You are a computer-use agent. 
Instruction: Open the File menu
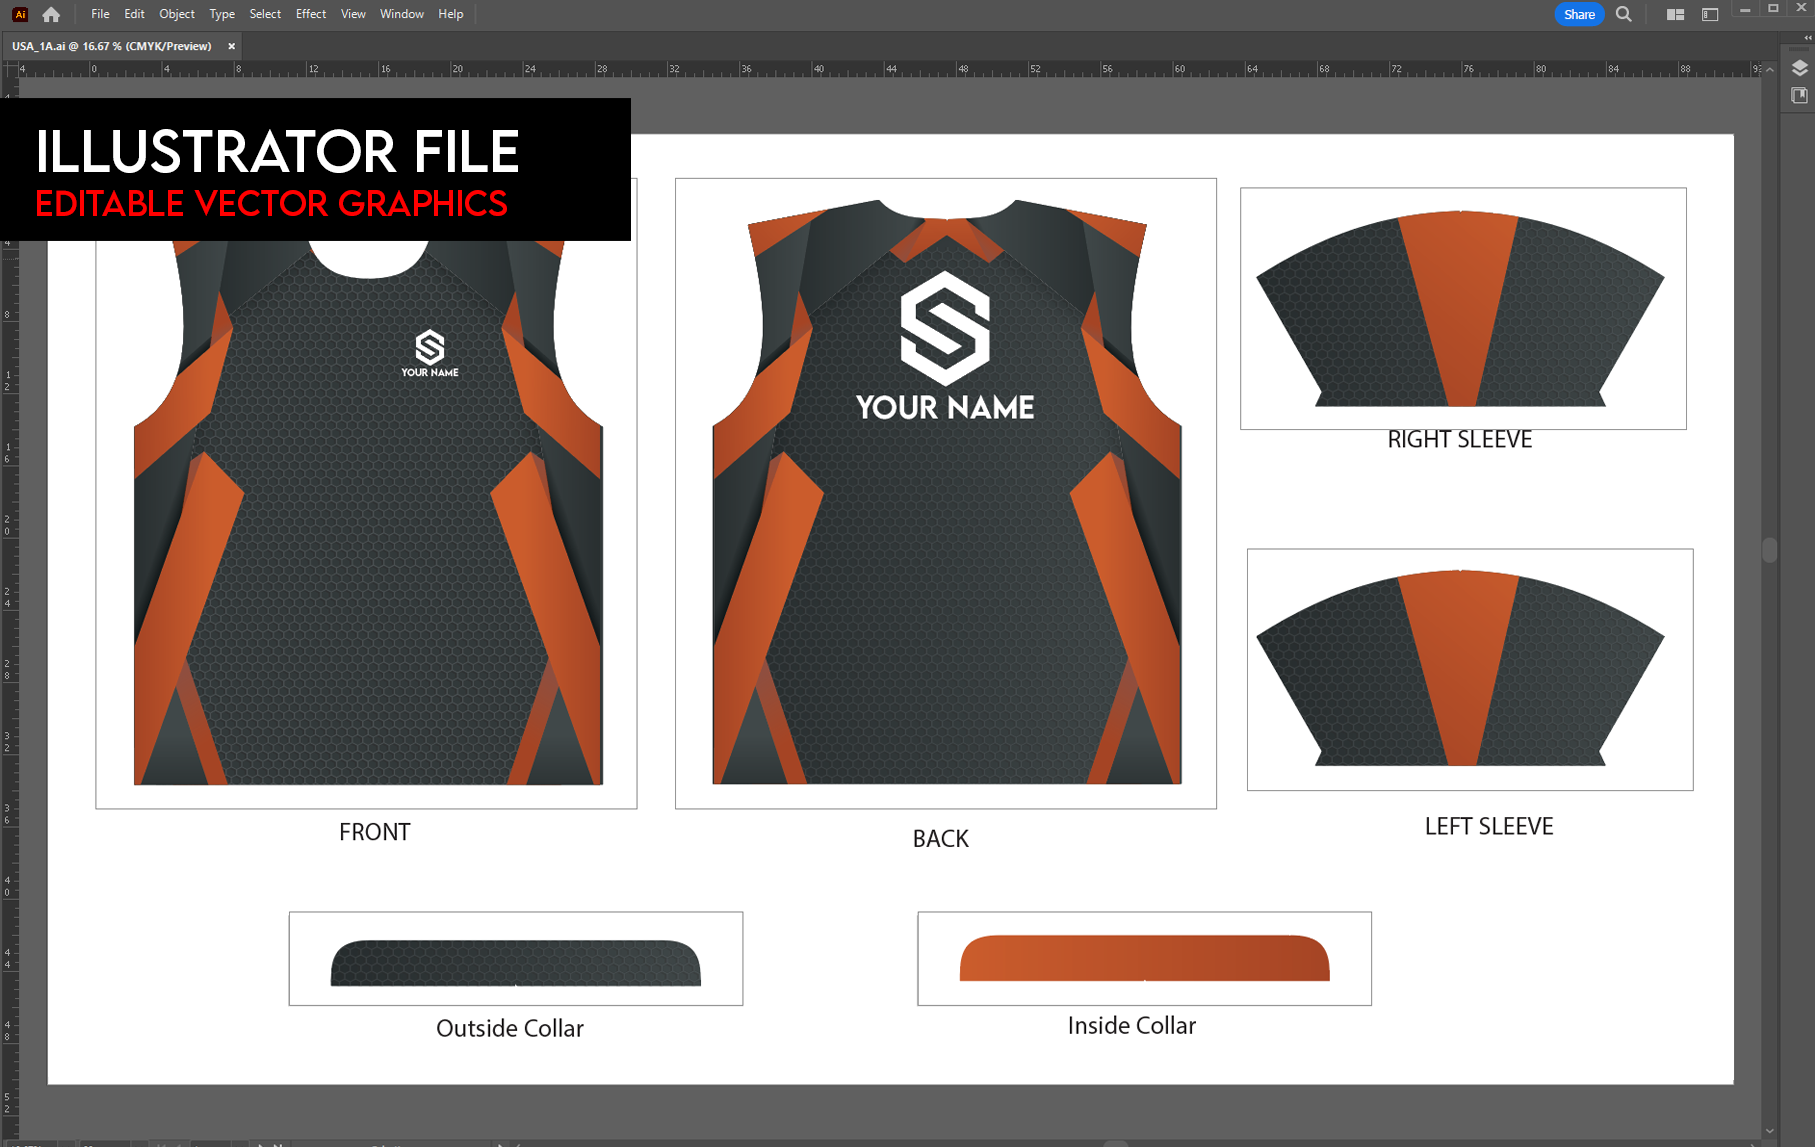coord(99,13)
